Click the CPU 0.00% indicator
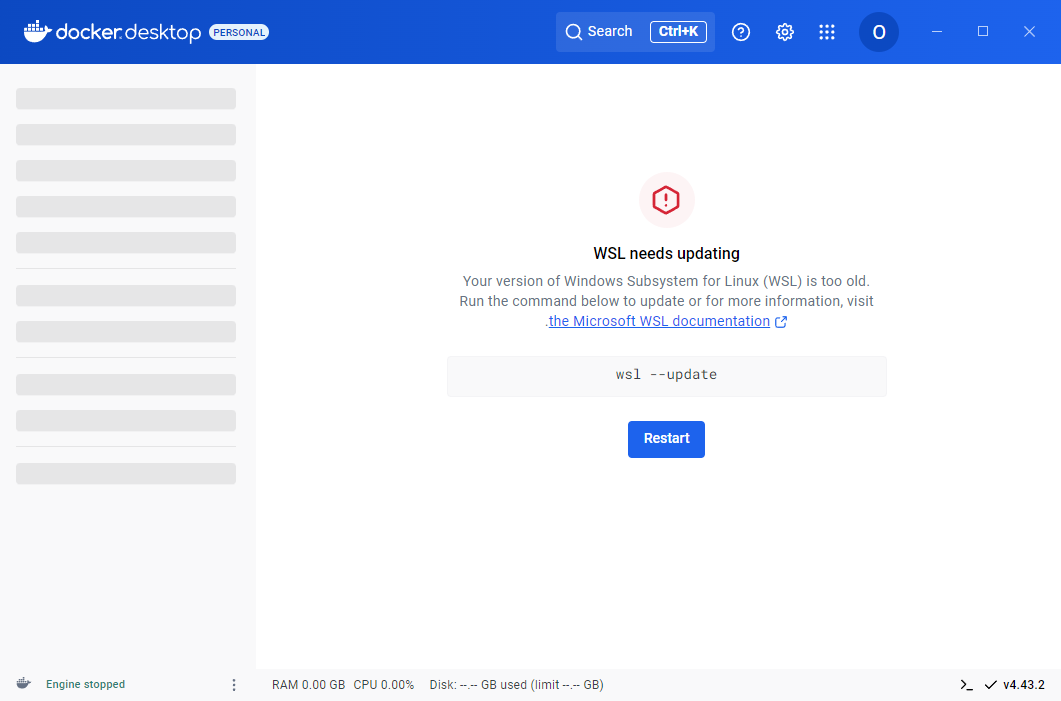This screenshot has width=1061, height=701. (x=384, y=685)
